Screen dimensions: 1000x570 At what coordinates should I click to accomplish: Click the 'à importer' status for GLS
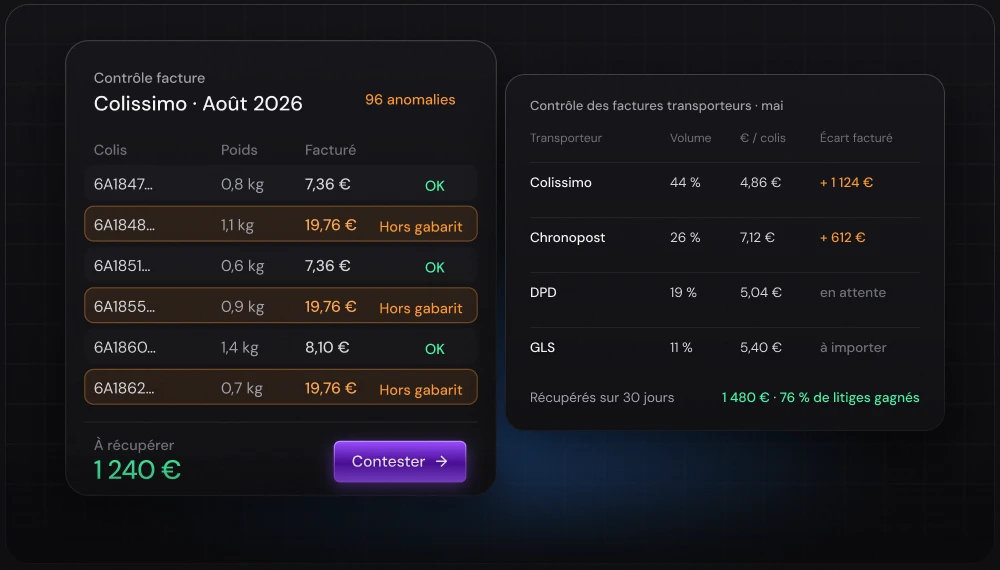point(853,347)
